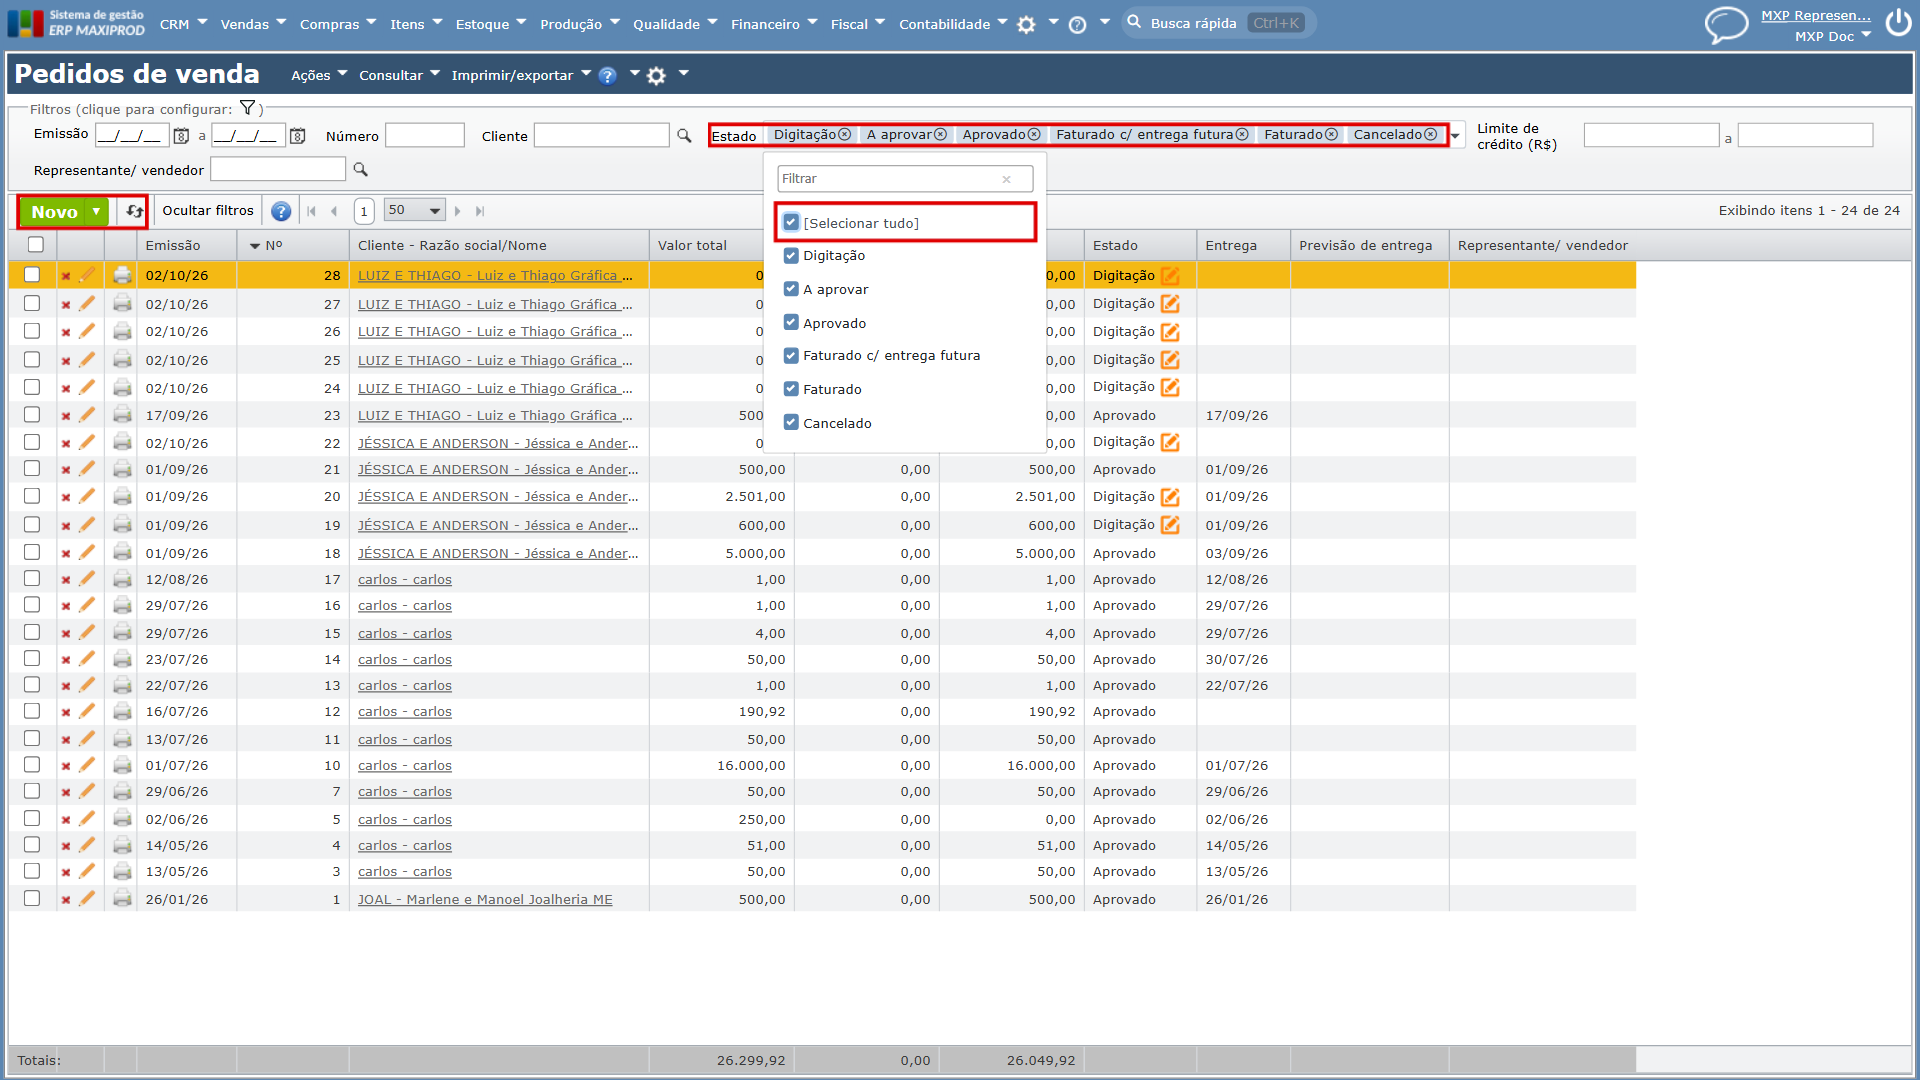Remove Digitação tag from Estado filter
This screenshot has width=1920, height=1080.
click(x=844, y=135)
